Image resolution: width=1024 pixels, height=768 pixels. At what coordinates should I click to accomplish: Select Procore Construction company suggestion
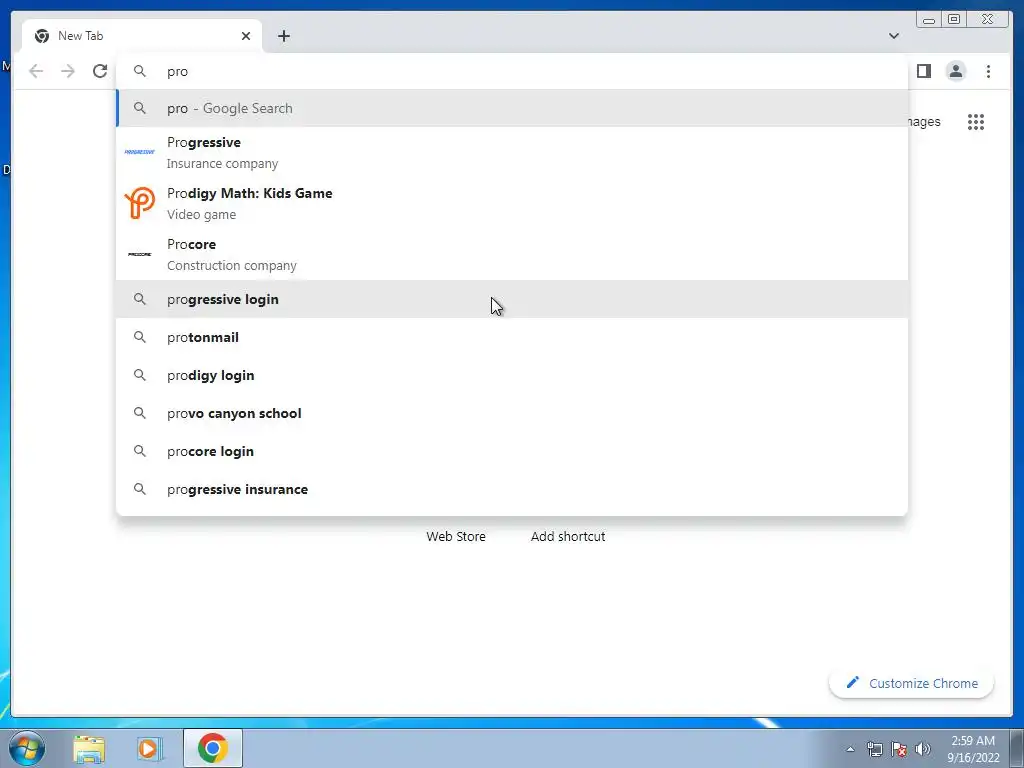tap(512, 254)
